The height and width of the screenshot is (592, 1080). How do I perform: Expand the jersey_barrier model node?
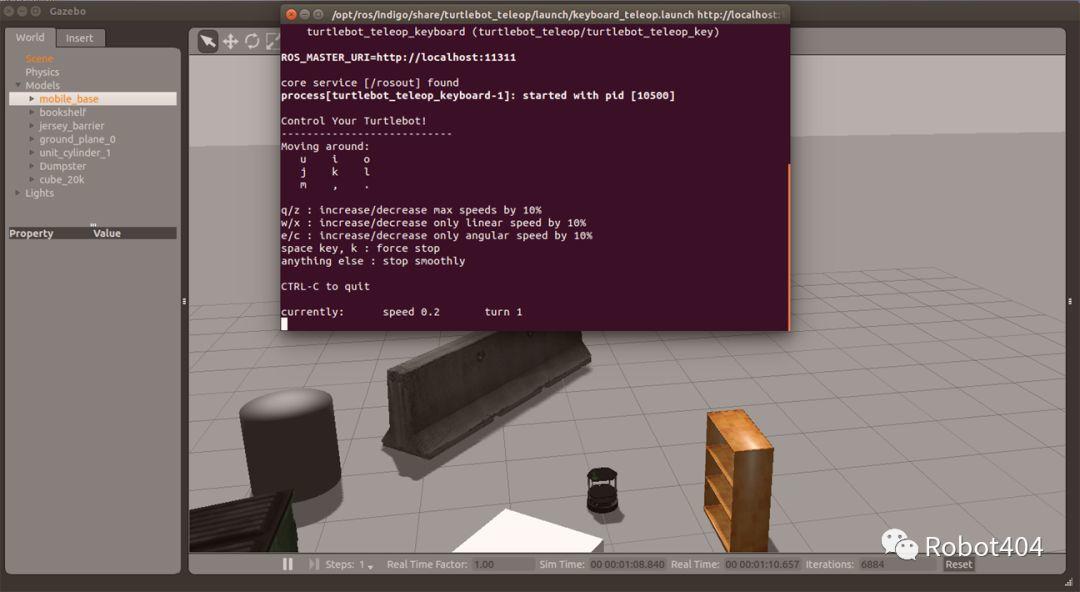point(32,125)
